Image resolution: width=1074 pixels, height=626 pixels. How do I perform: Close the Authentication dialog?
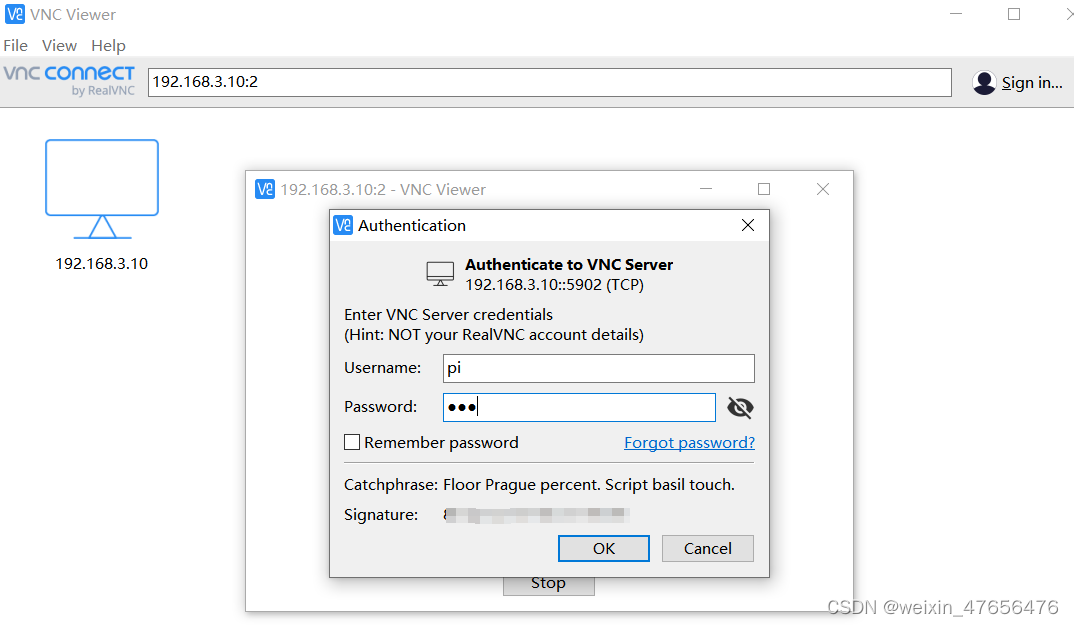click(748, 225)
